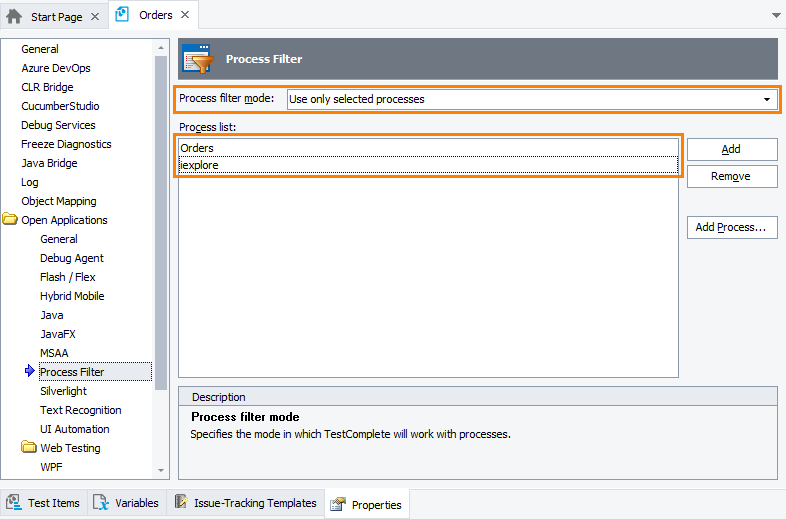Select WPF option

click(x=51, y=467)
